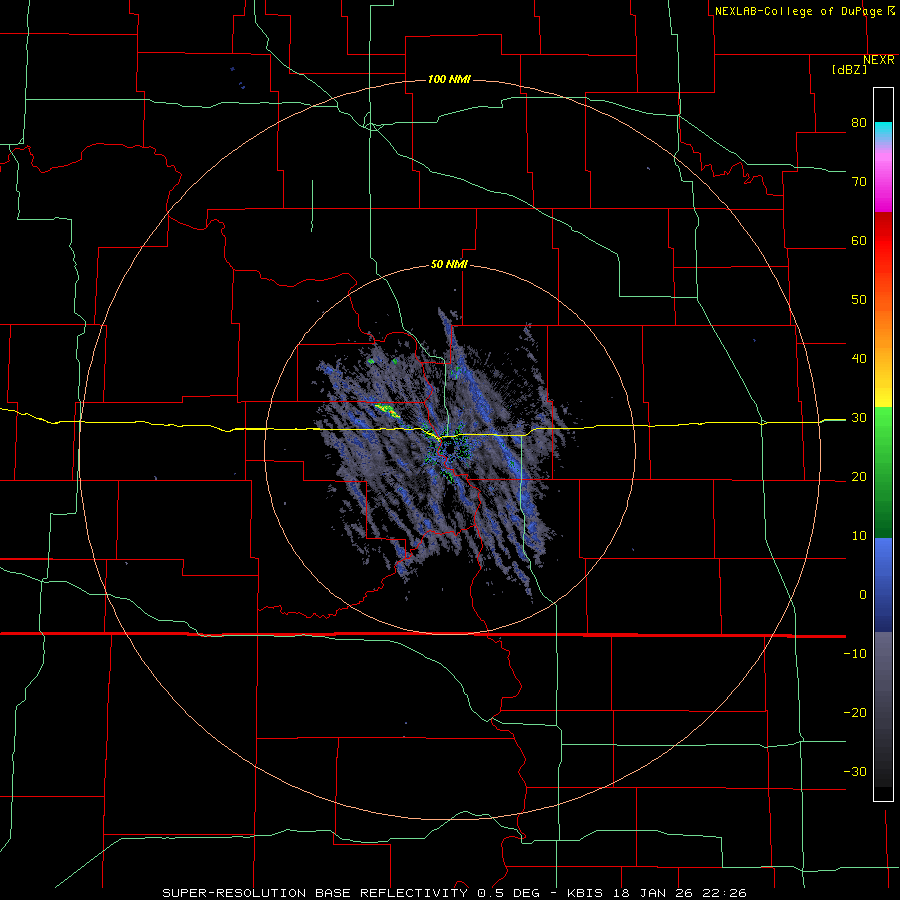Viewport: 900px width, 900px height.
Task: Click the -30 dBZ scale value
Action: click(x=855, y=771)
